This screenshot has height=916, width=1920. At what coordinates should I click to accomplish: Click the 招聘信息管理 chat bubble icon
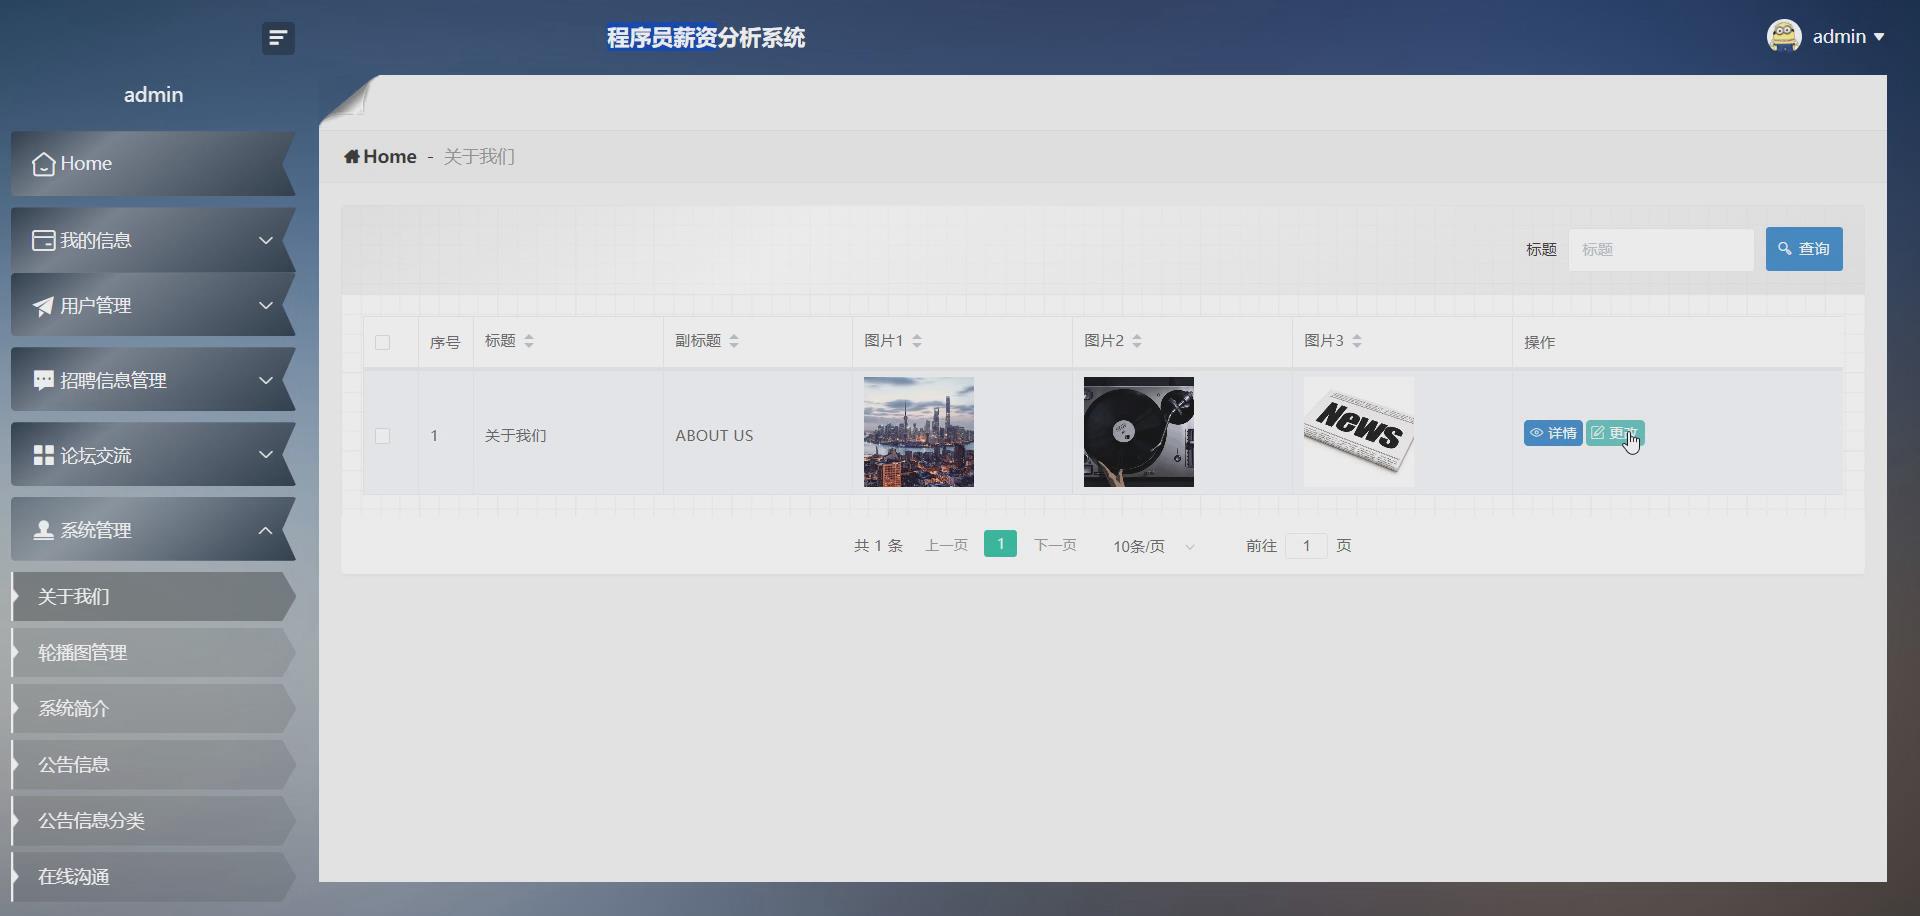(x=42, y=380)
